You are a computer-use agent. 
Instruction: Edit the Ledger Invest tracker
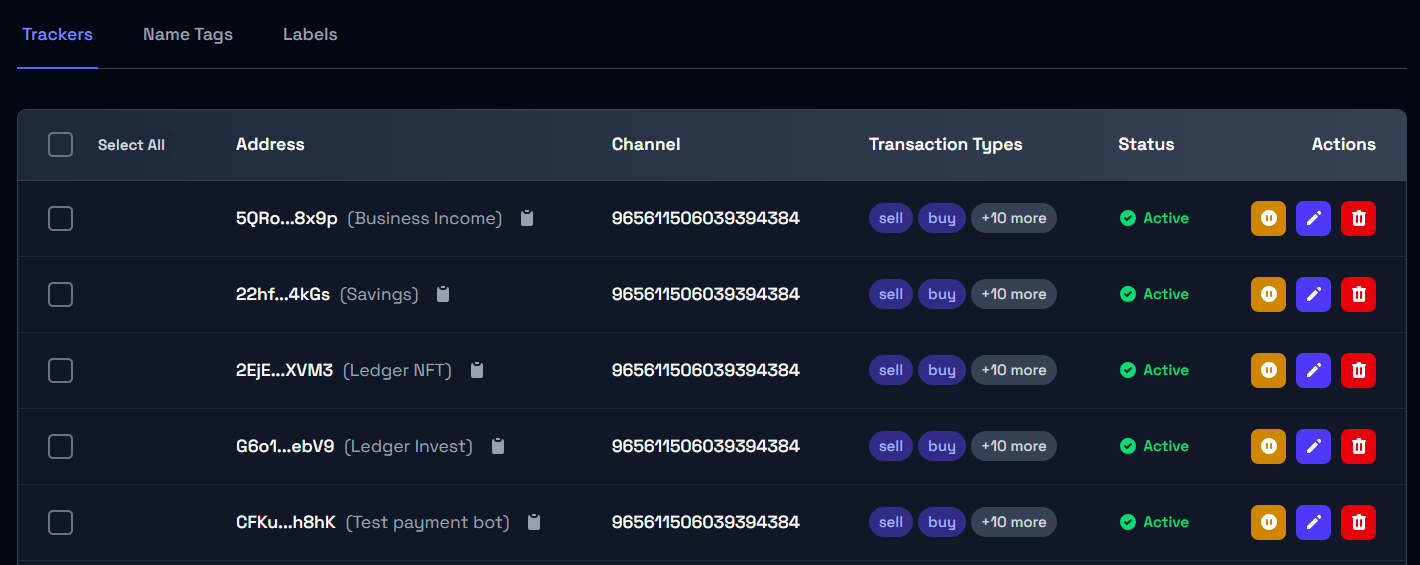(1313, 446)
